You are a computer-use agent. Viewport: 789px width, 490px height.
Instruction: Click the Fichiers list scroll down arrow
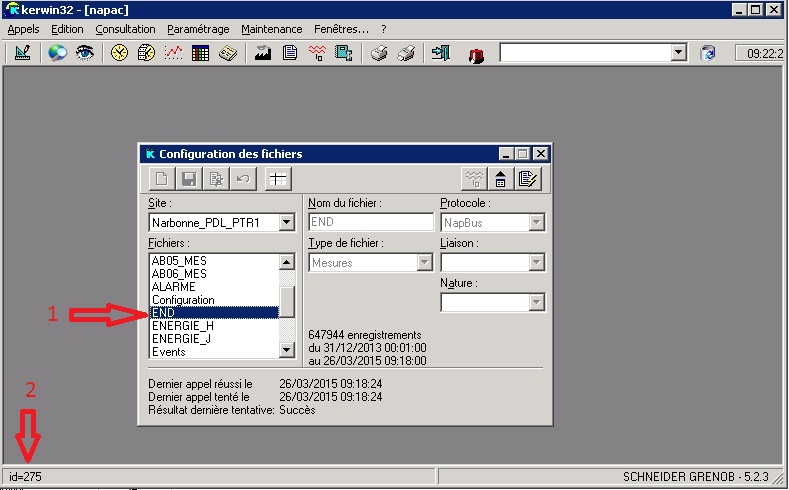(287, 350)
